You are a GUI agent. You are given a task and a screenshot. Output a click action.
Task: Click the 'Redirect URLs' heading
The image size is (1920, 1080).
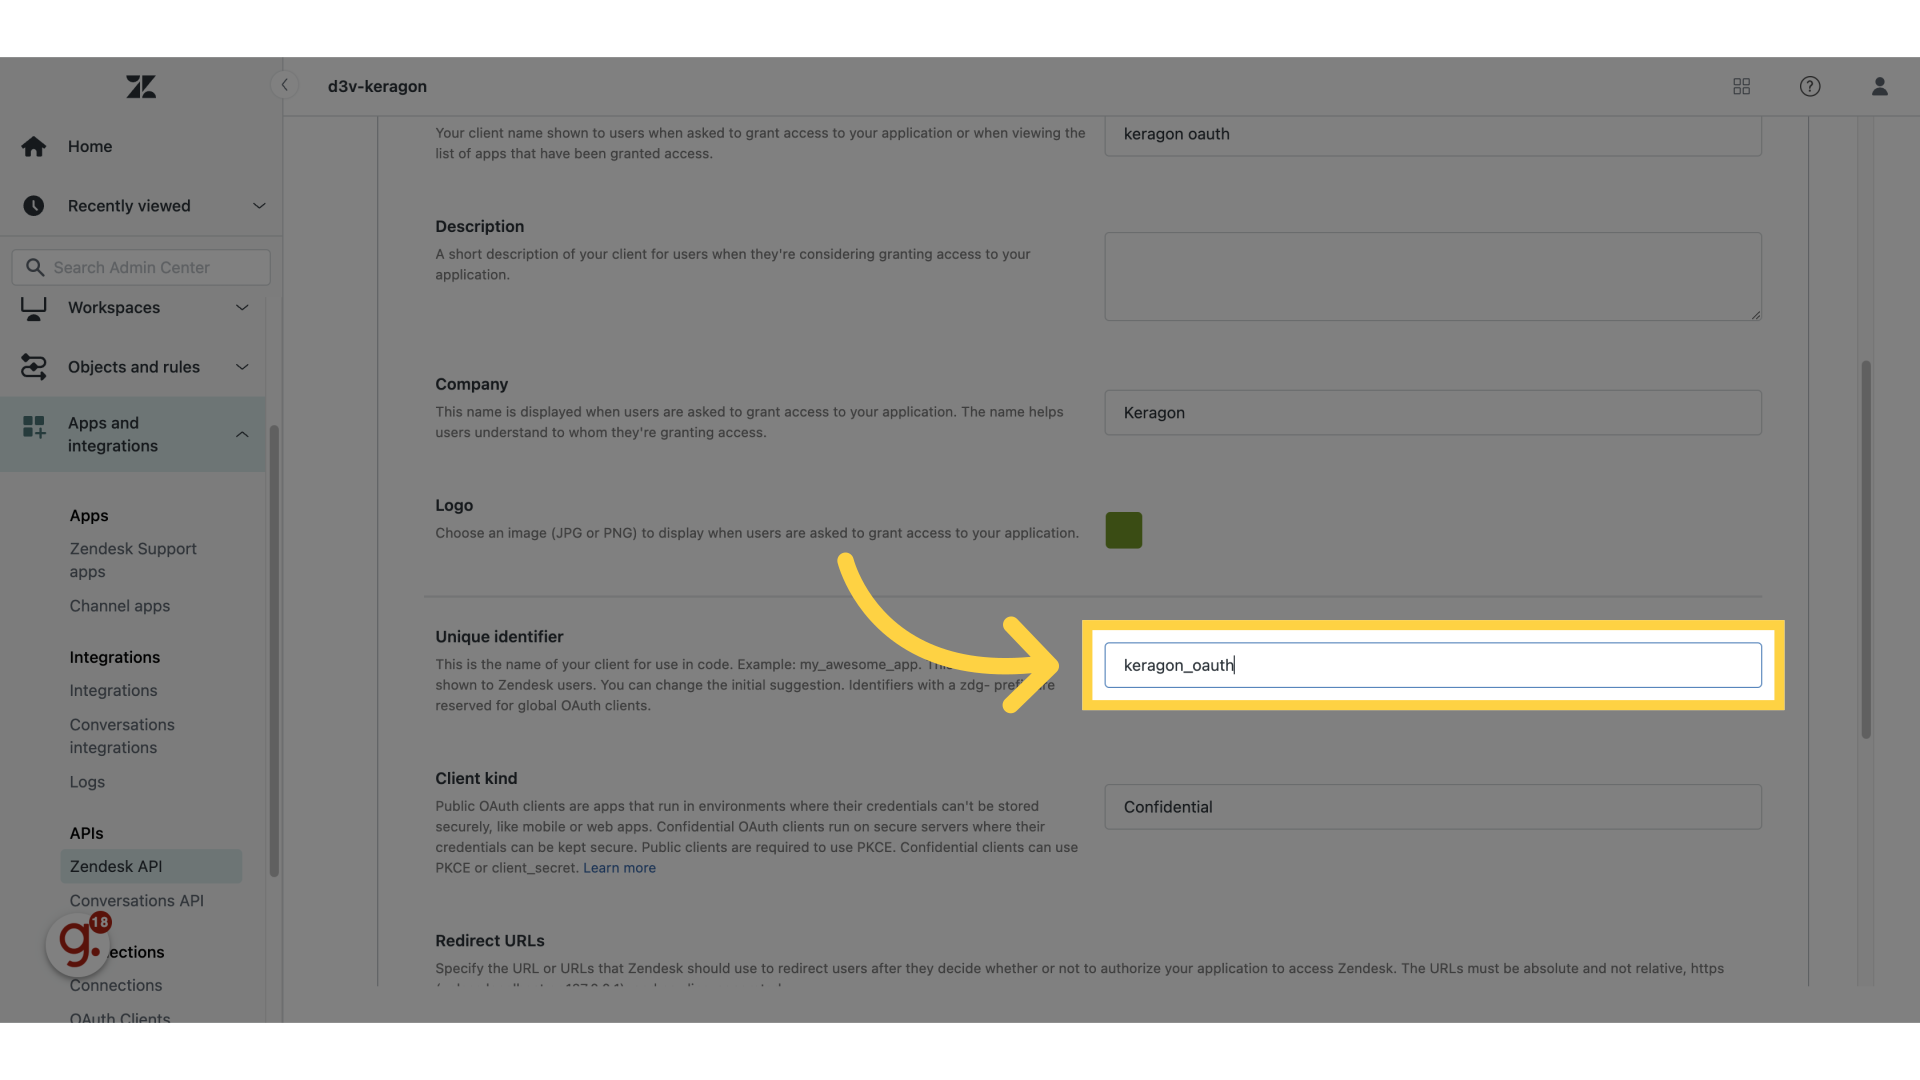click(x=490, y=942)
